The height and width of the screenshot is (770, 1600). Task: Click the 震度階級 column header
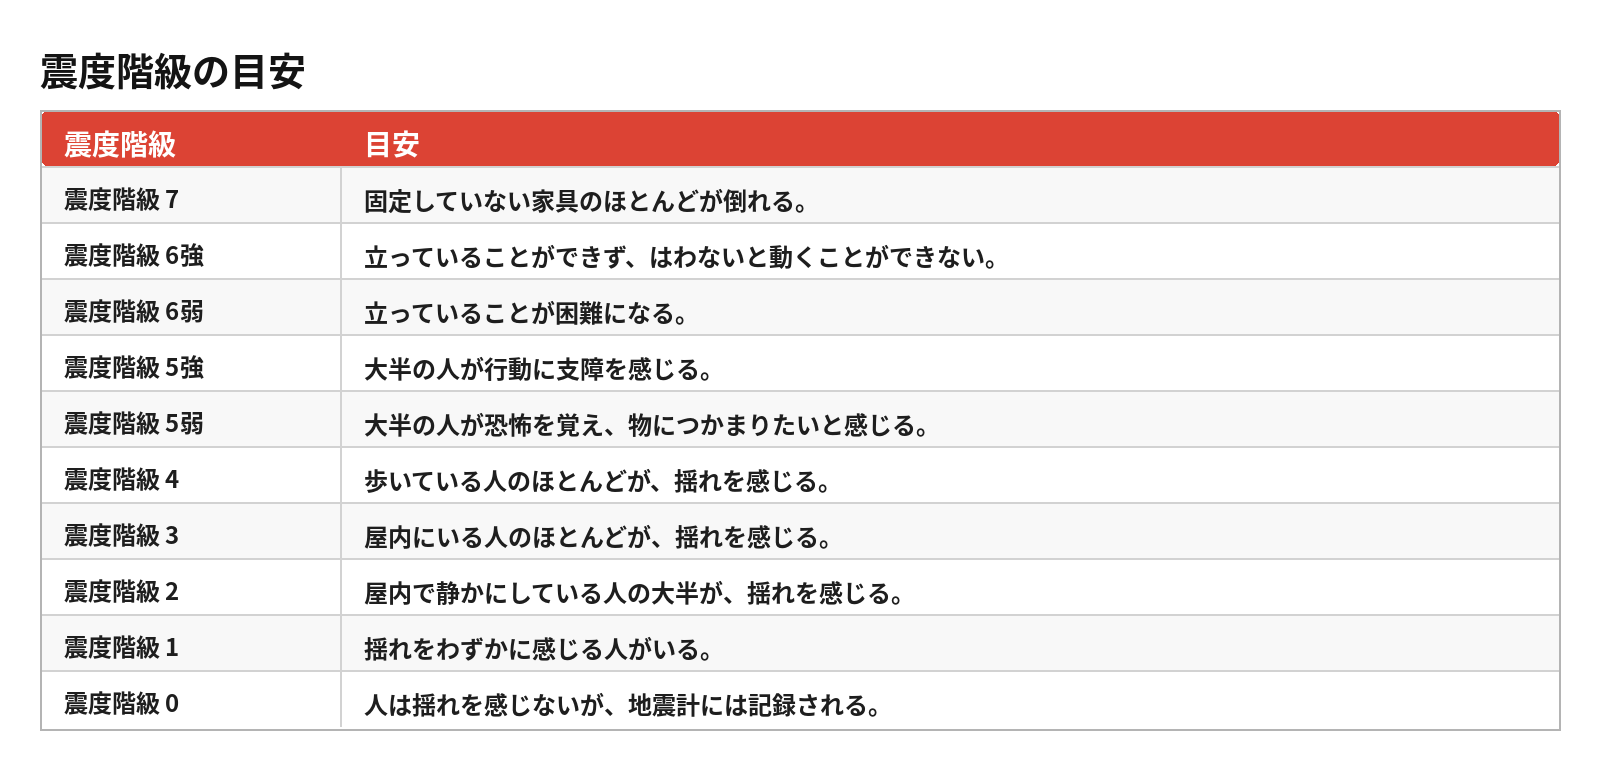coord(120,144)
